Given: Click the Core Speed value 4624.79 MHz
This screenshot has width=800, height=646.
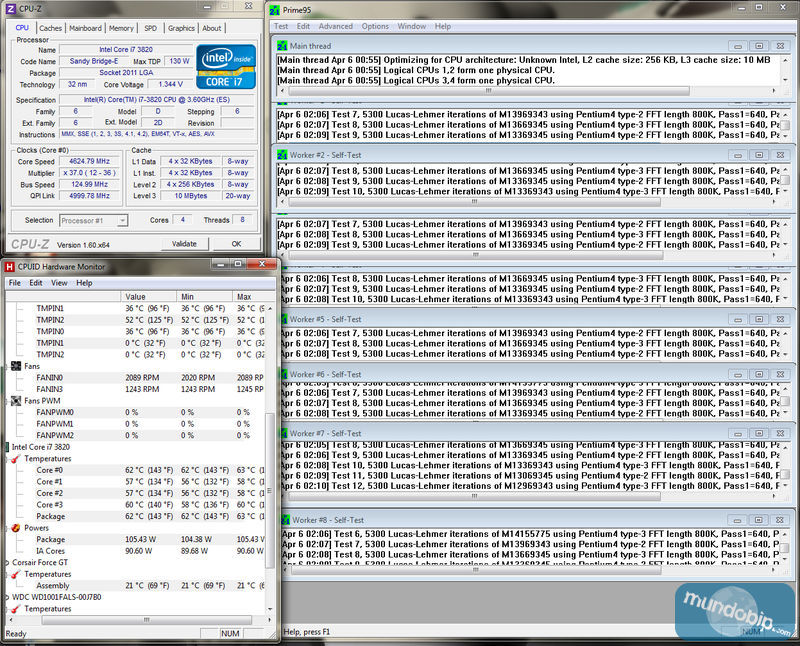Looking at the screenshot, I should 89,161.
